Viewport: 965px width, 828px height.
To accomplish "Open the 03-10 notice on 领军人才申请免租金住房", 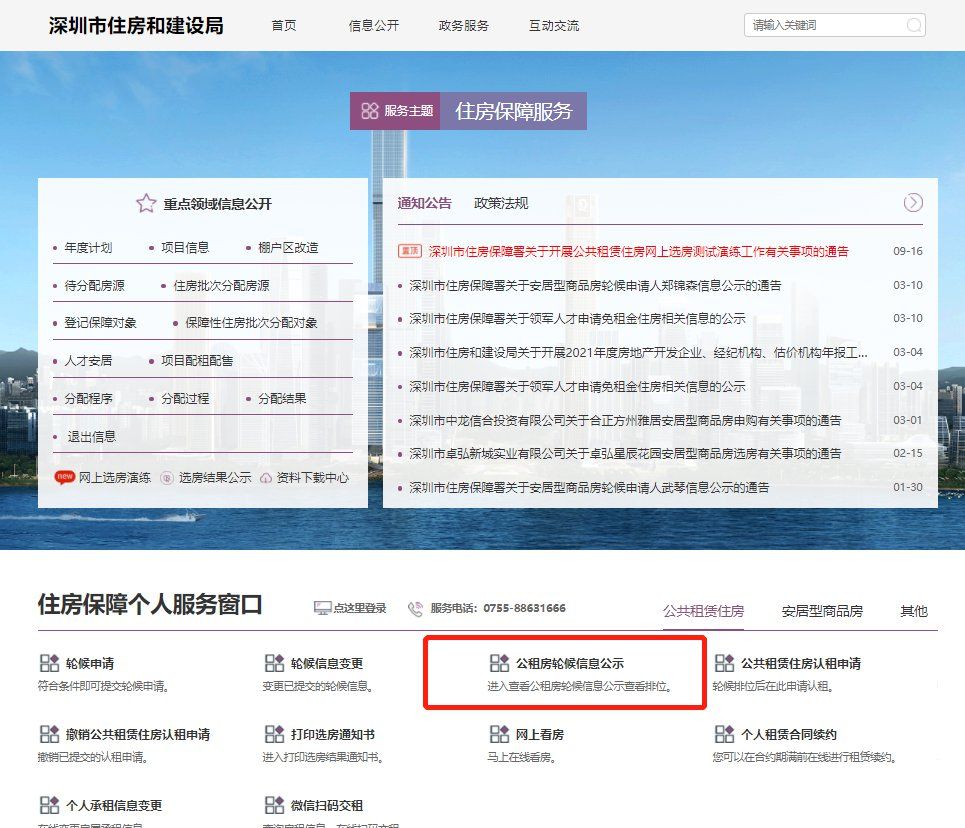I will coord(577,318).
